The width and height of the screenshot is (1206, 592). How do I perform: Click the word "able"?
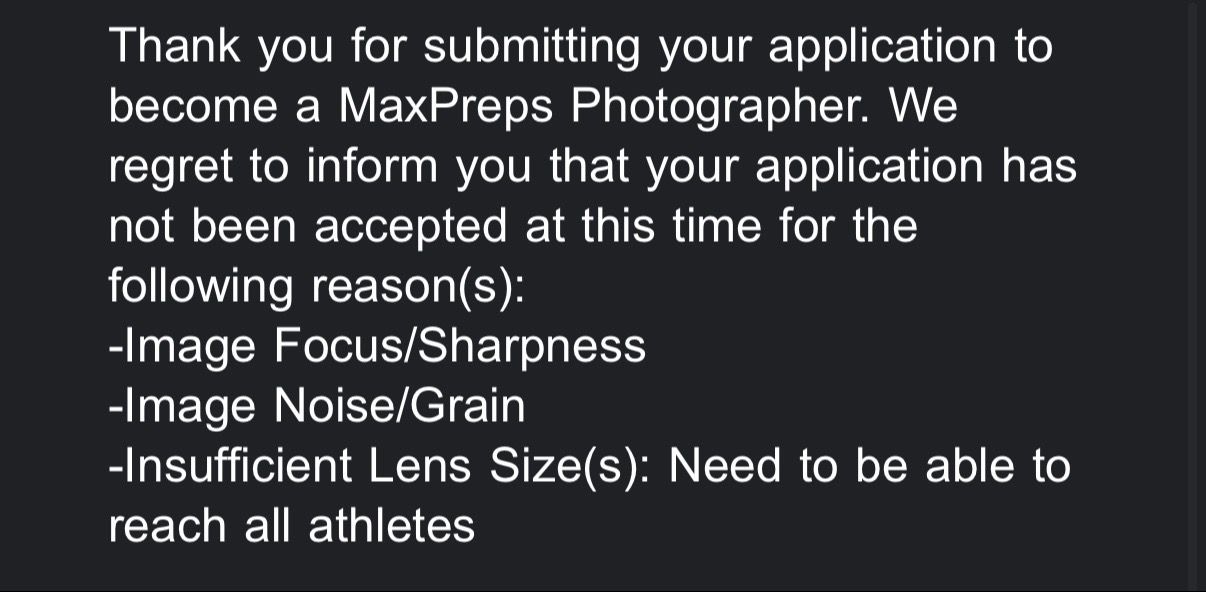(x=968, y=466)
